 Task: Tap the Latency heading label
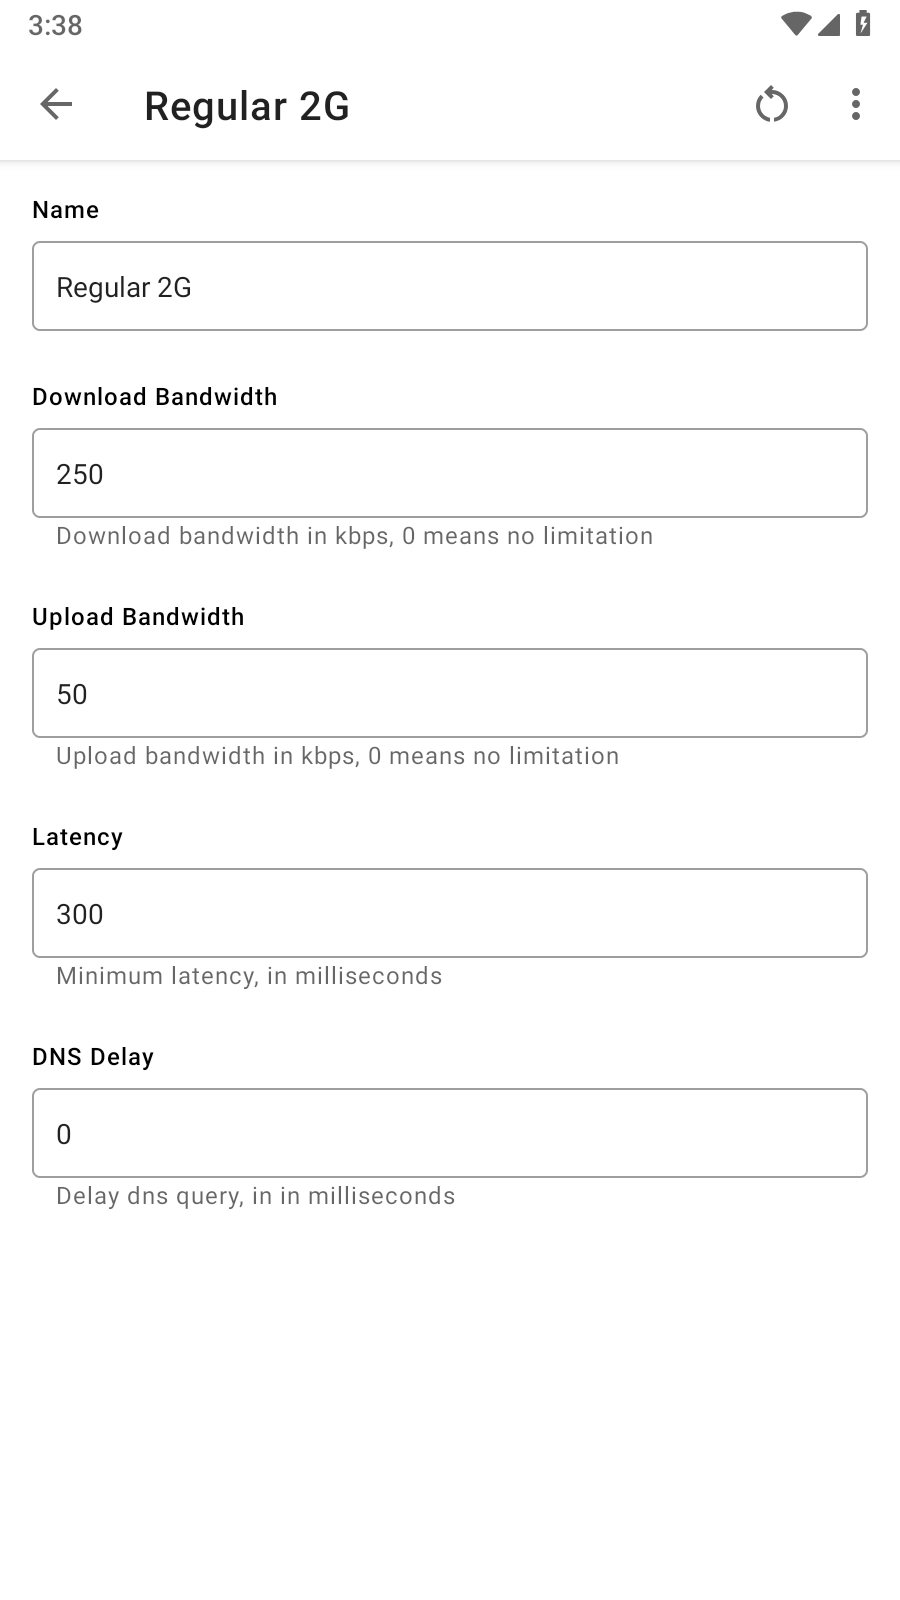coord(77,837)
